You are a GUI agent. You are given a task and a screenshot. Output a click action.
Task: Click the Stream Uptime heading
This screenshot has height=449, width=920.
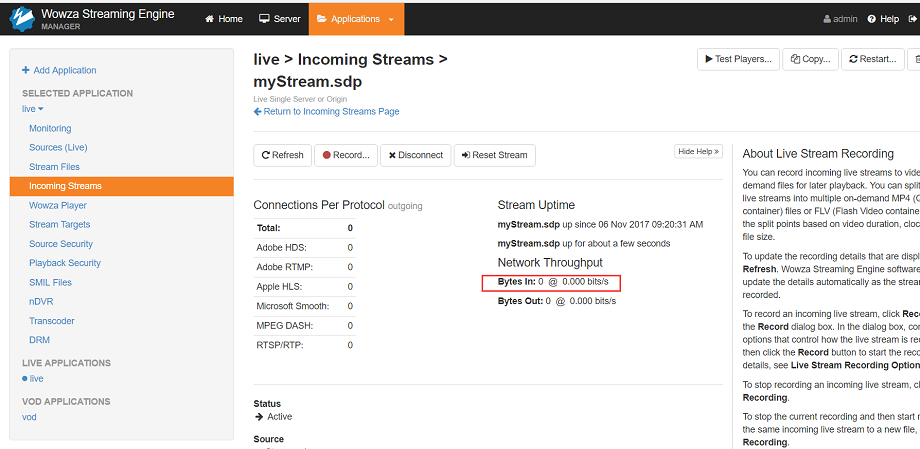click(536, 205)
